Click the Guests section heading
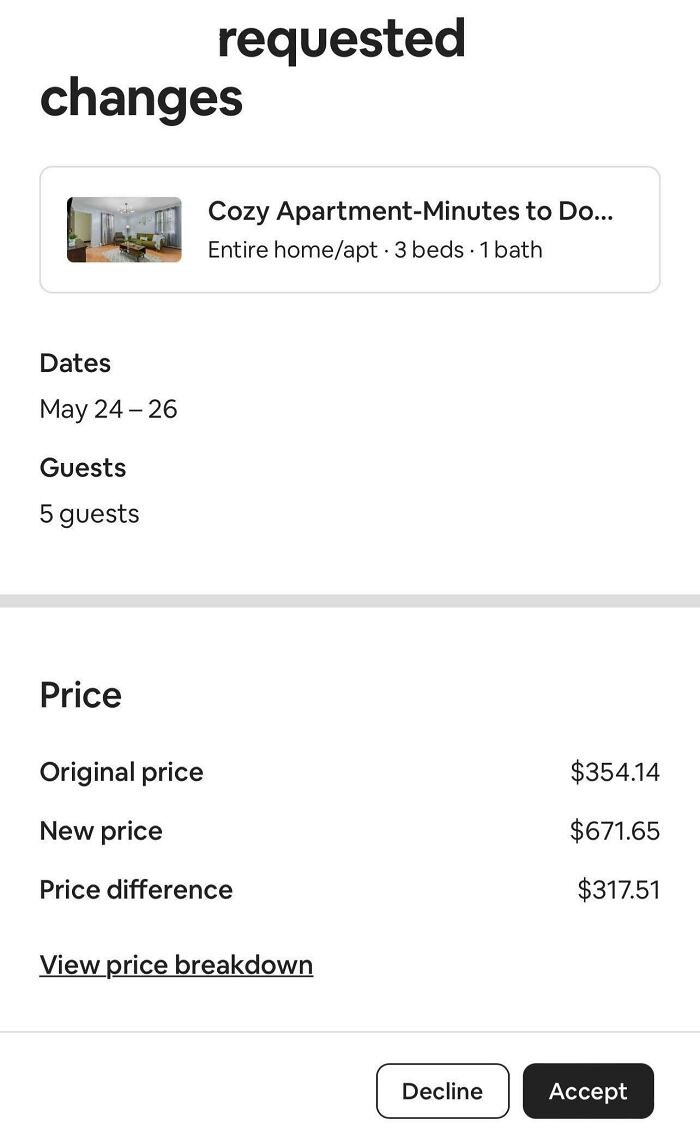This screenshot has width=700, height=1136. point(83,468)
